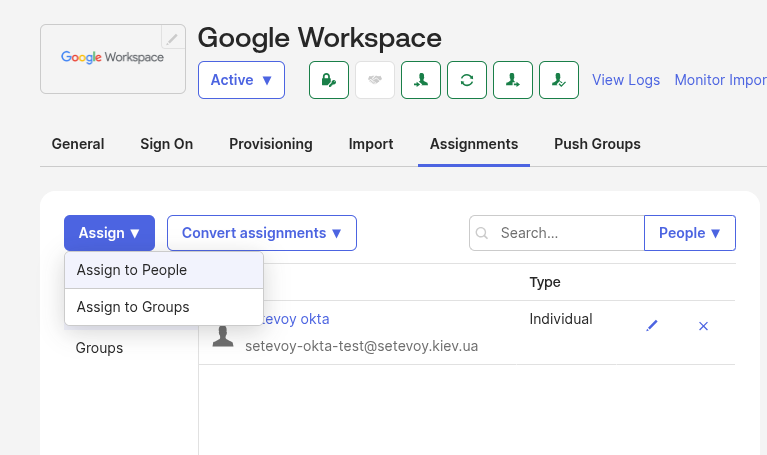The width and height of the screenshot is (767, 455).
Task: Go to the Sign On tab
Action: [166, 144]
